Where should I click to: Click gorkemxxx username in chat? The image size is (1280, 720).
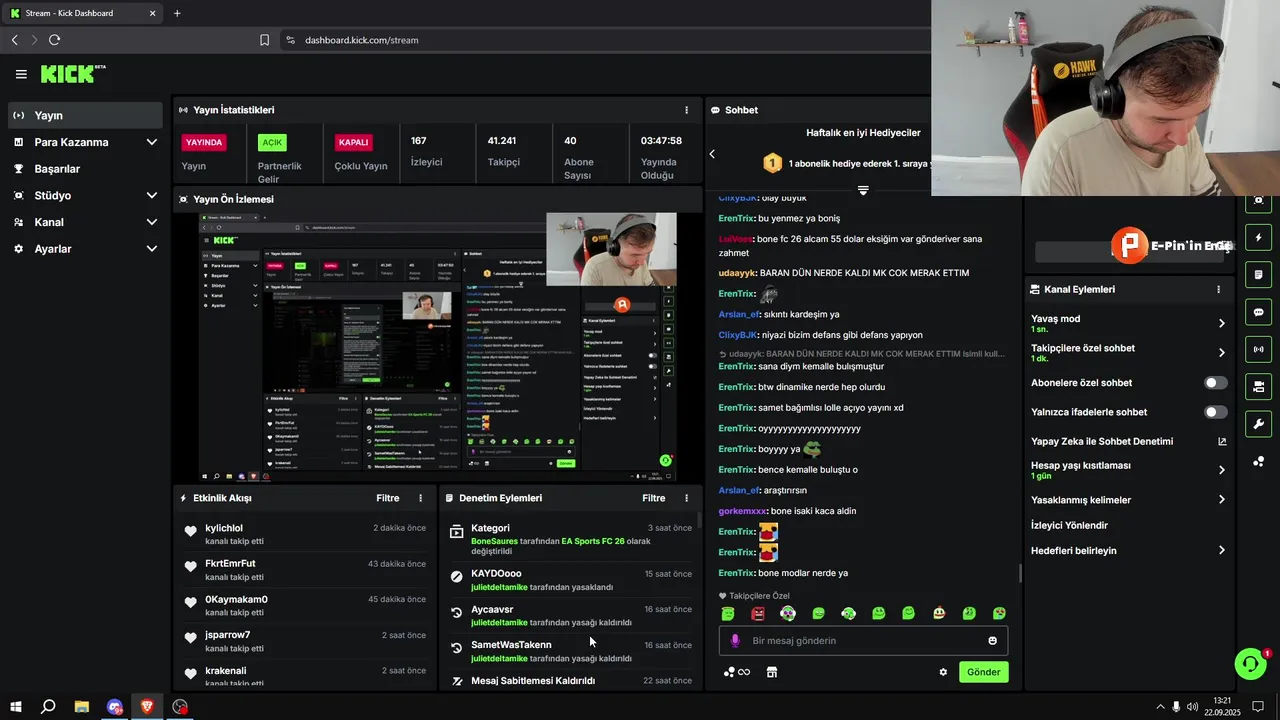pyautogui.click(x=742, y=511)
